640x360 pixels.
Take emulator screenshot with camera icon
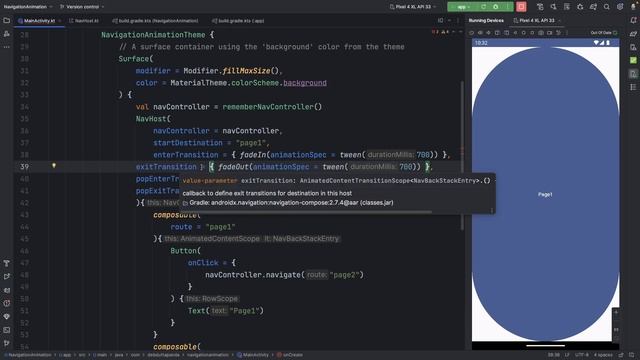coord(541,33)
